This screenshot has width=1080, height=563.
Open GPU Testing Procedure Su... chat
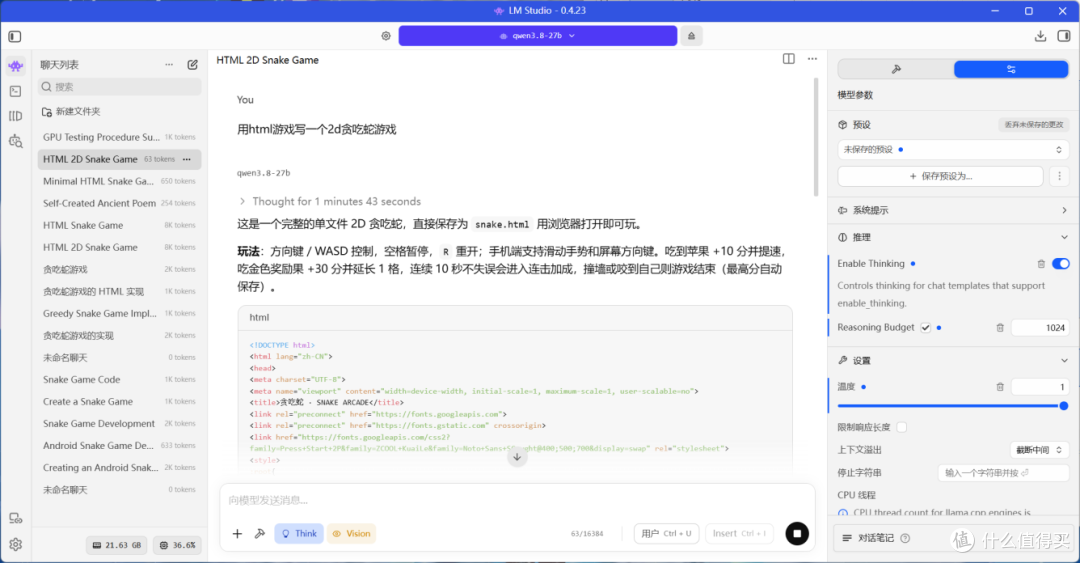click(x=119, y=137)
